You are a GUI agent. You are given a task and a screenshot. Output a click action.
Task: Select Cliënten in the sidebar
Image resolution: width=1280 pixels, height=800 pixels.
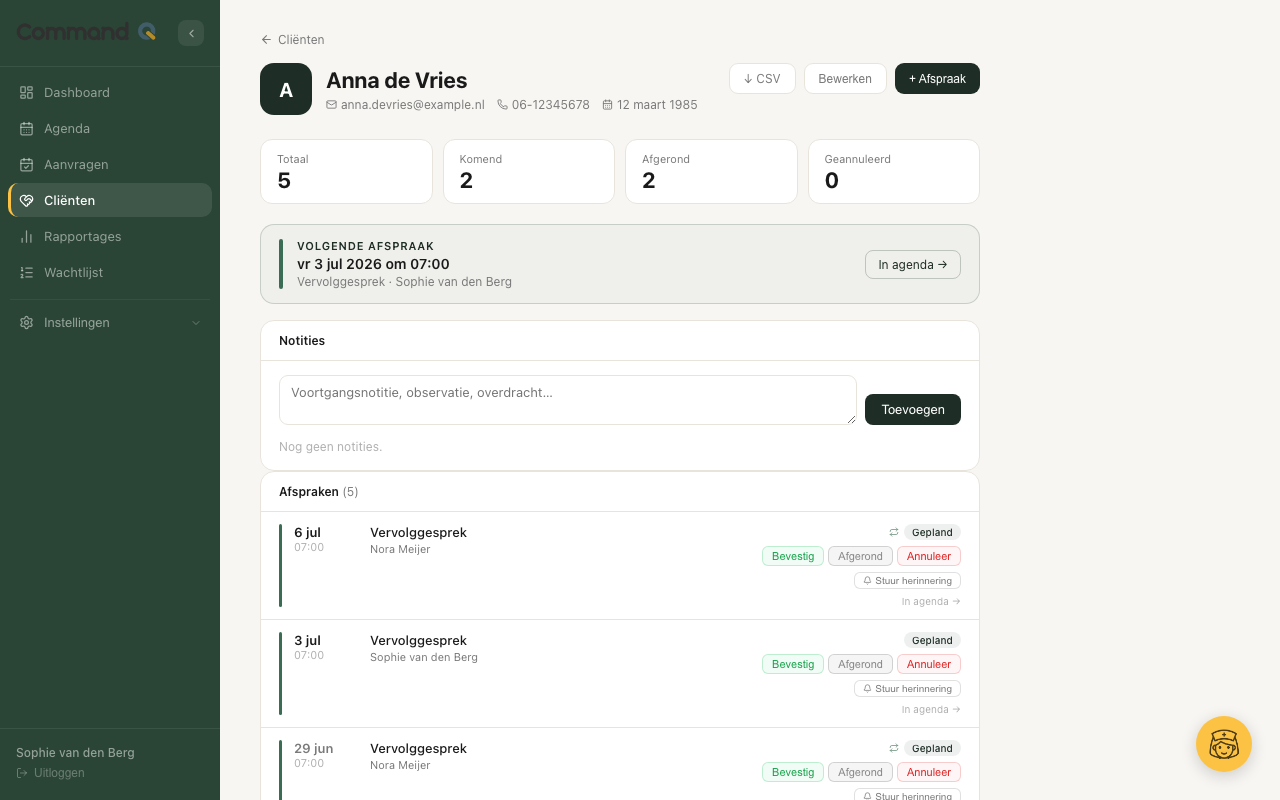[110, 200]
